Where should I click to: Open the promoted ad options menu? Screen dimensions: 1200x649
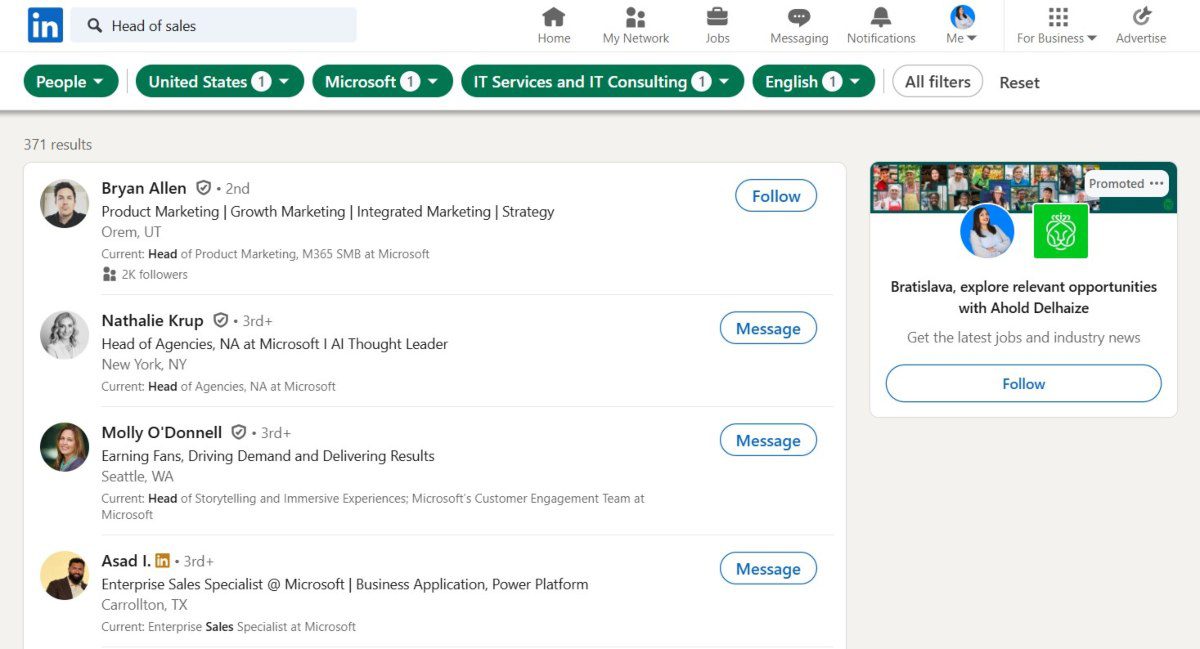click(1157, 183)
